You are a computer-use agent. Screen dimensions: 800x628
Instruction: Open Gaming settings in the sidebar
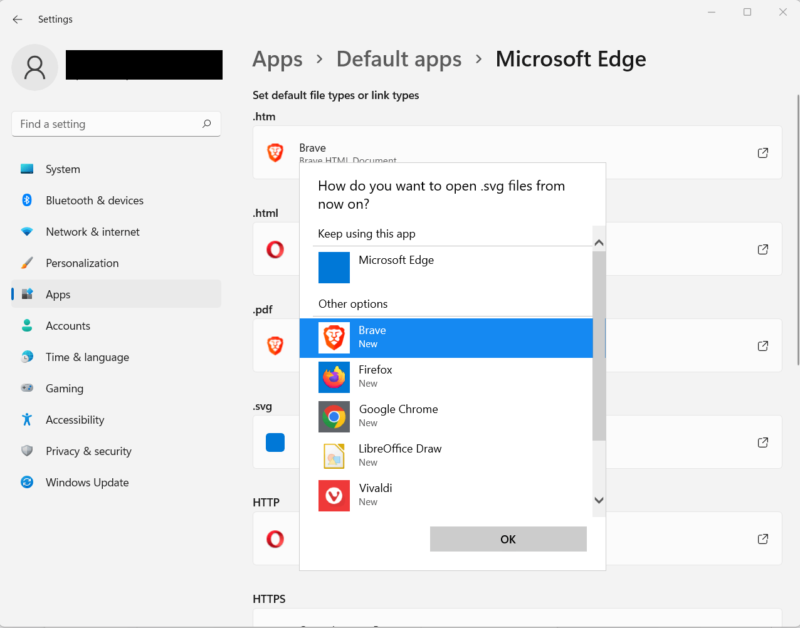66,388
